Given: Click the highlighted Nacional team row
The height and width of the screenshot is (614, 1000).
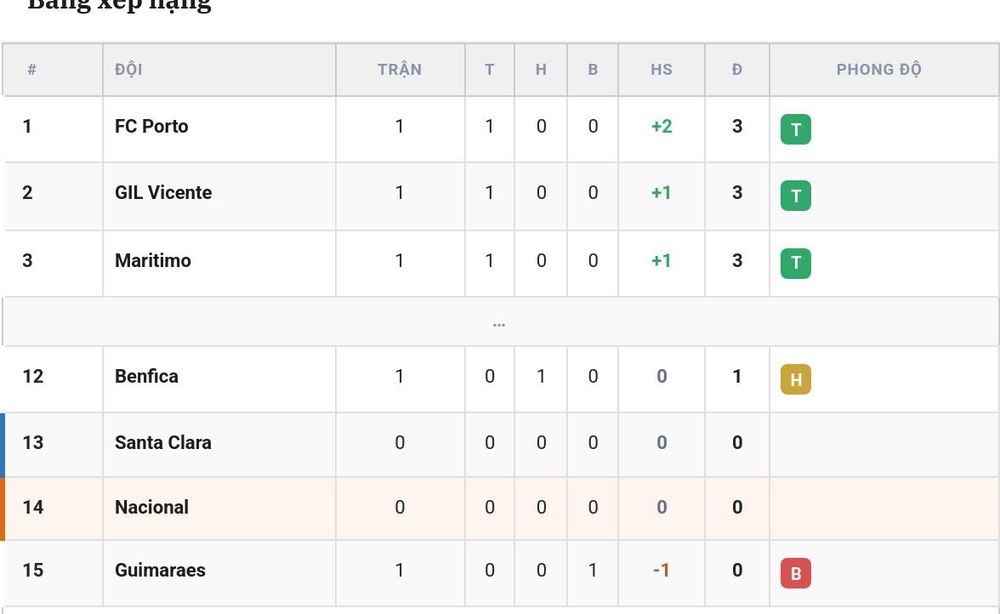Looking at the screenshot, I should [499, 508].
